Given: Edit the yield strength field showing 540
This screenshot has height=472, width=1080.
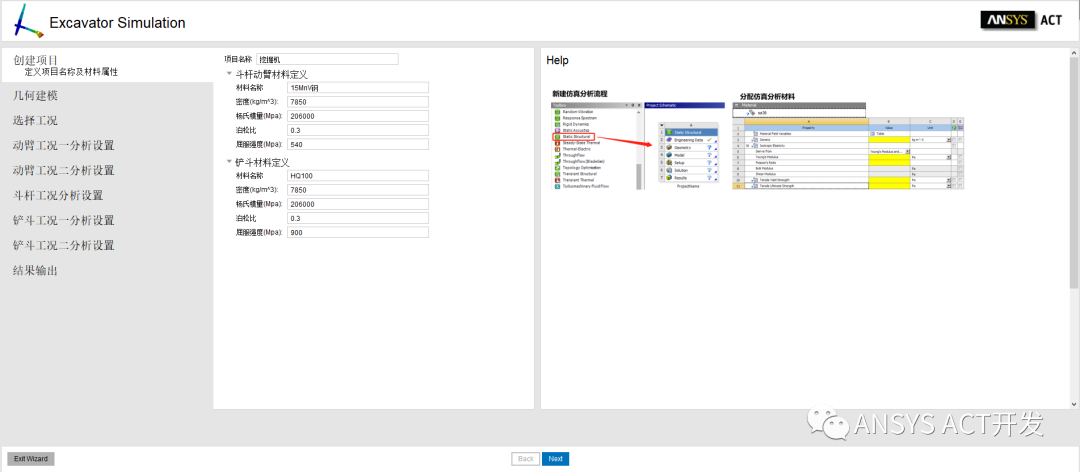Looking at the screenshot, I should (357, 145).
